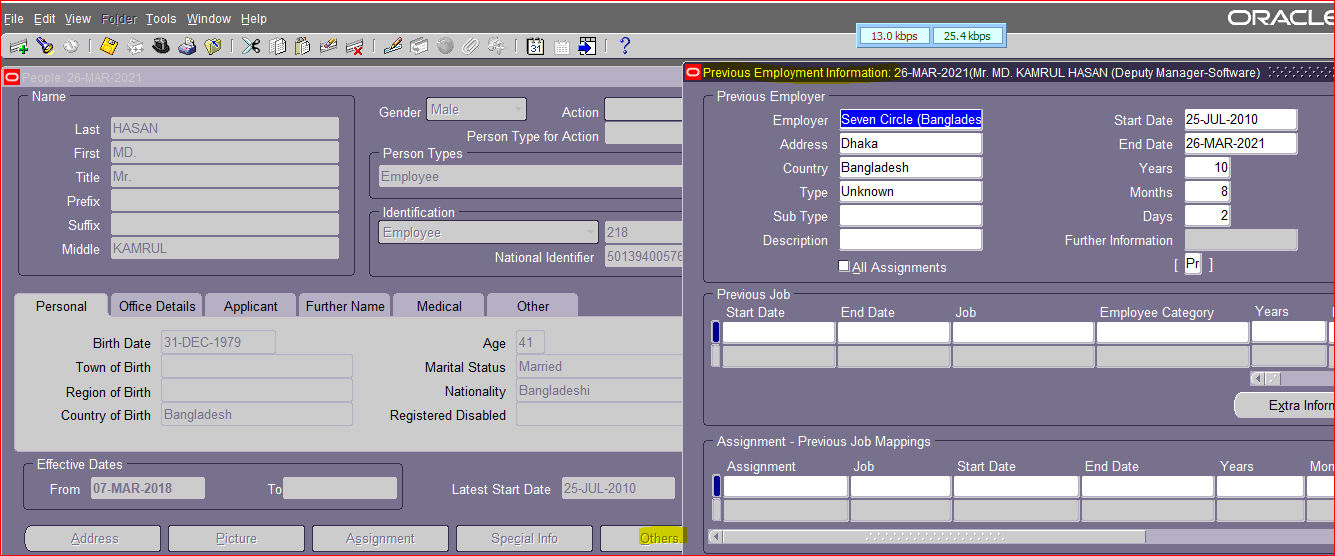This screenshot has width=1335, height=556.
Task: Click the Clear Record eraser icon
Action: point(328,46)
